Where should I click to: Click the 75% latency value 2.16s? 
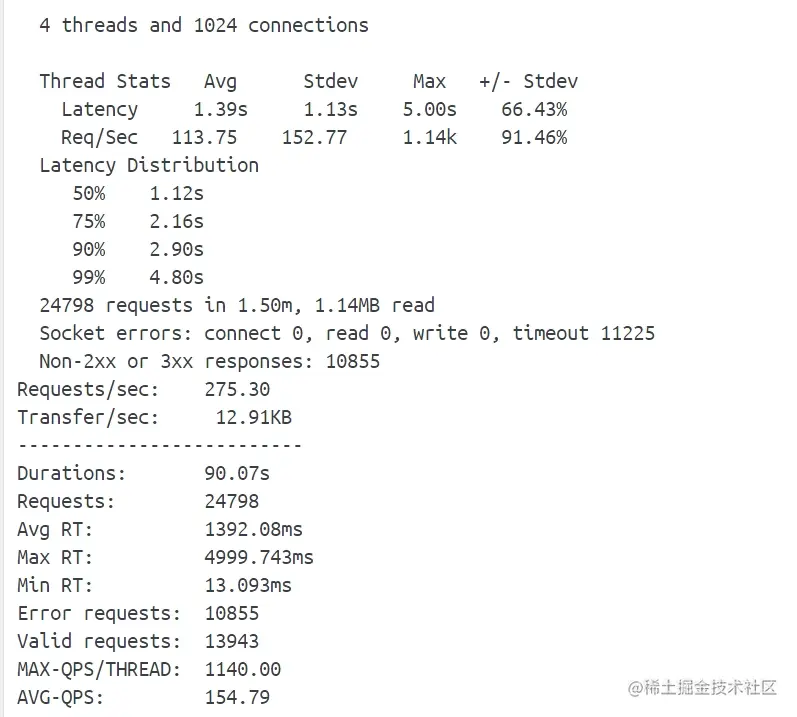(176, 222)
